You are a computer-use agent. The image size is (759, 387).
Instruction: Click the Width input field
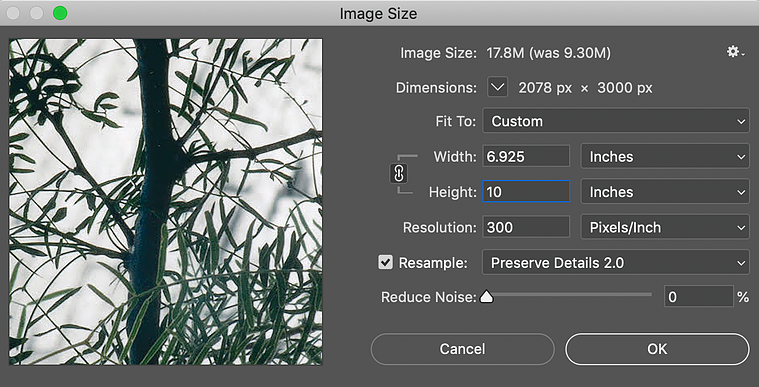click(x=526, y=156)
